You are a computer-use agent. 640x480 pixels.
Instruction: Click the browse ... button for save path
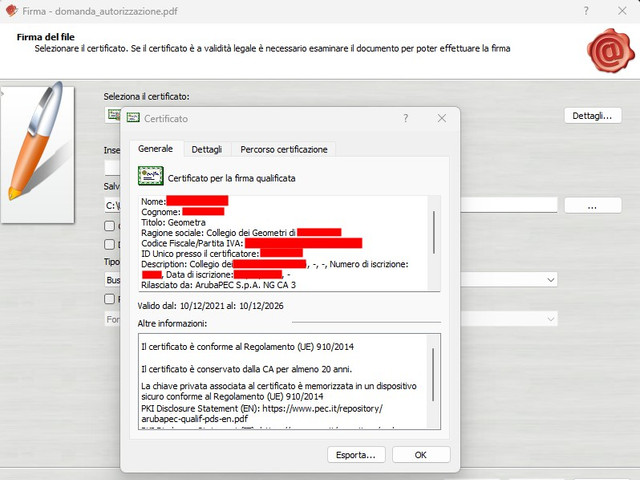coord(593,206)
